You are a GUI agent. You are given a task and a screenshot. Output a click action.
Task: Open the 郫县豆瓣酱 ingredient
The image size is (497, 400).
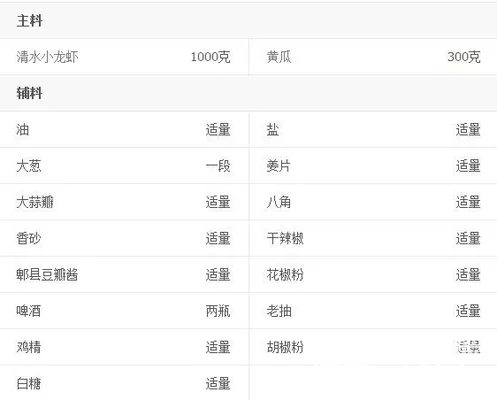pyautogui.click(x=47, y=275)
